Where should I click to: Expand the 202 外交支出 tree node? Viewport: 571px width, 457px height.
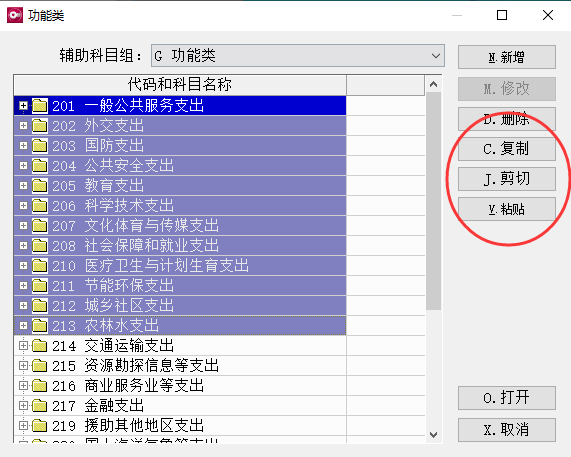point(23,126)
